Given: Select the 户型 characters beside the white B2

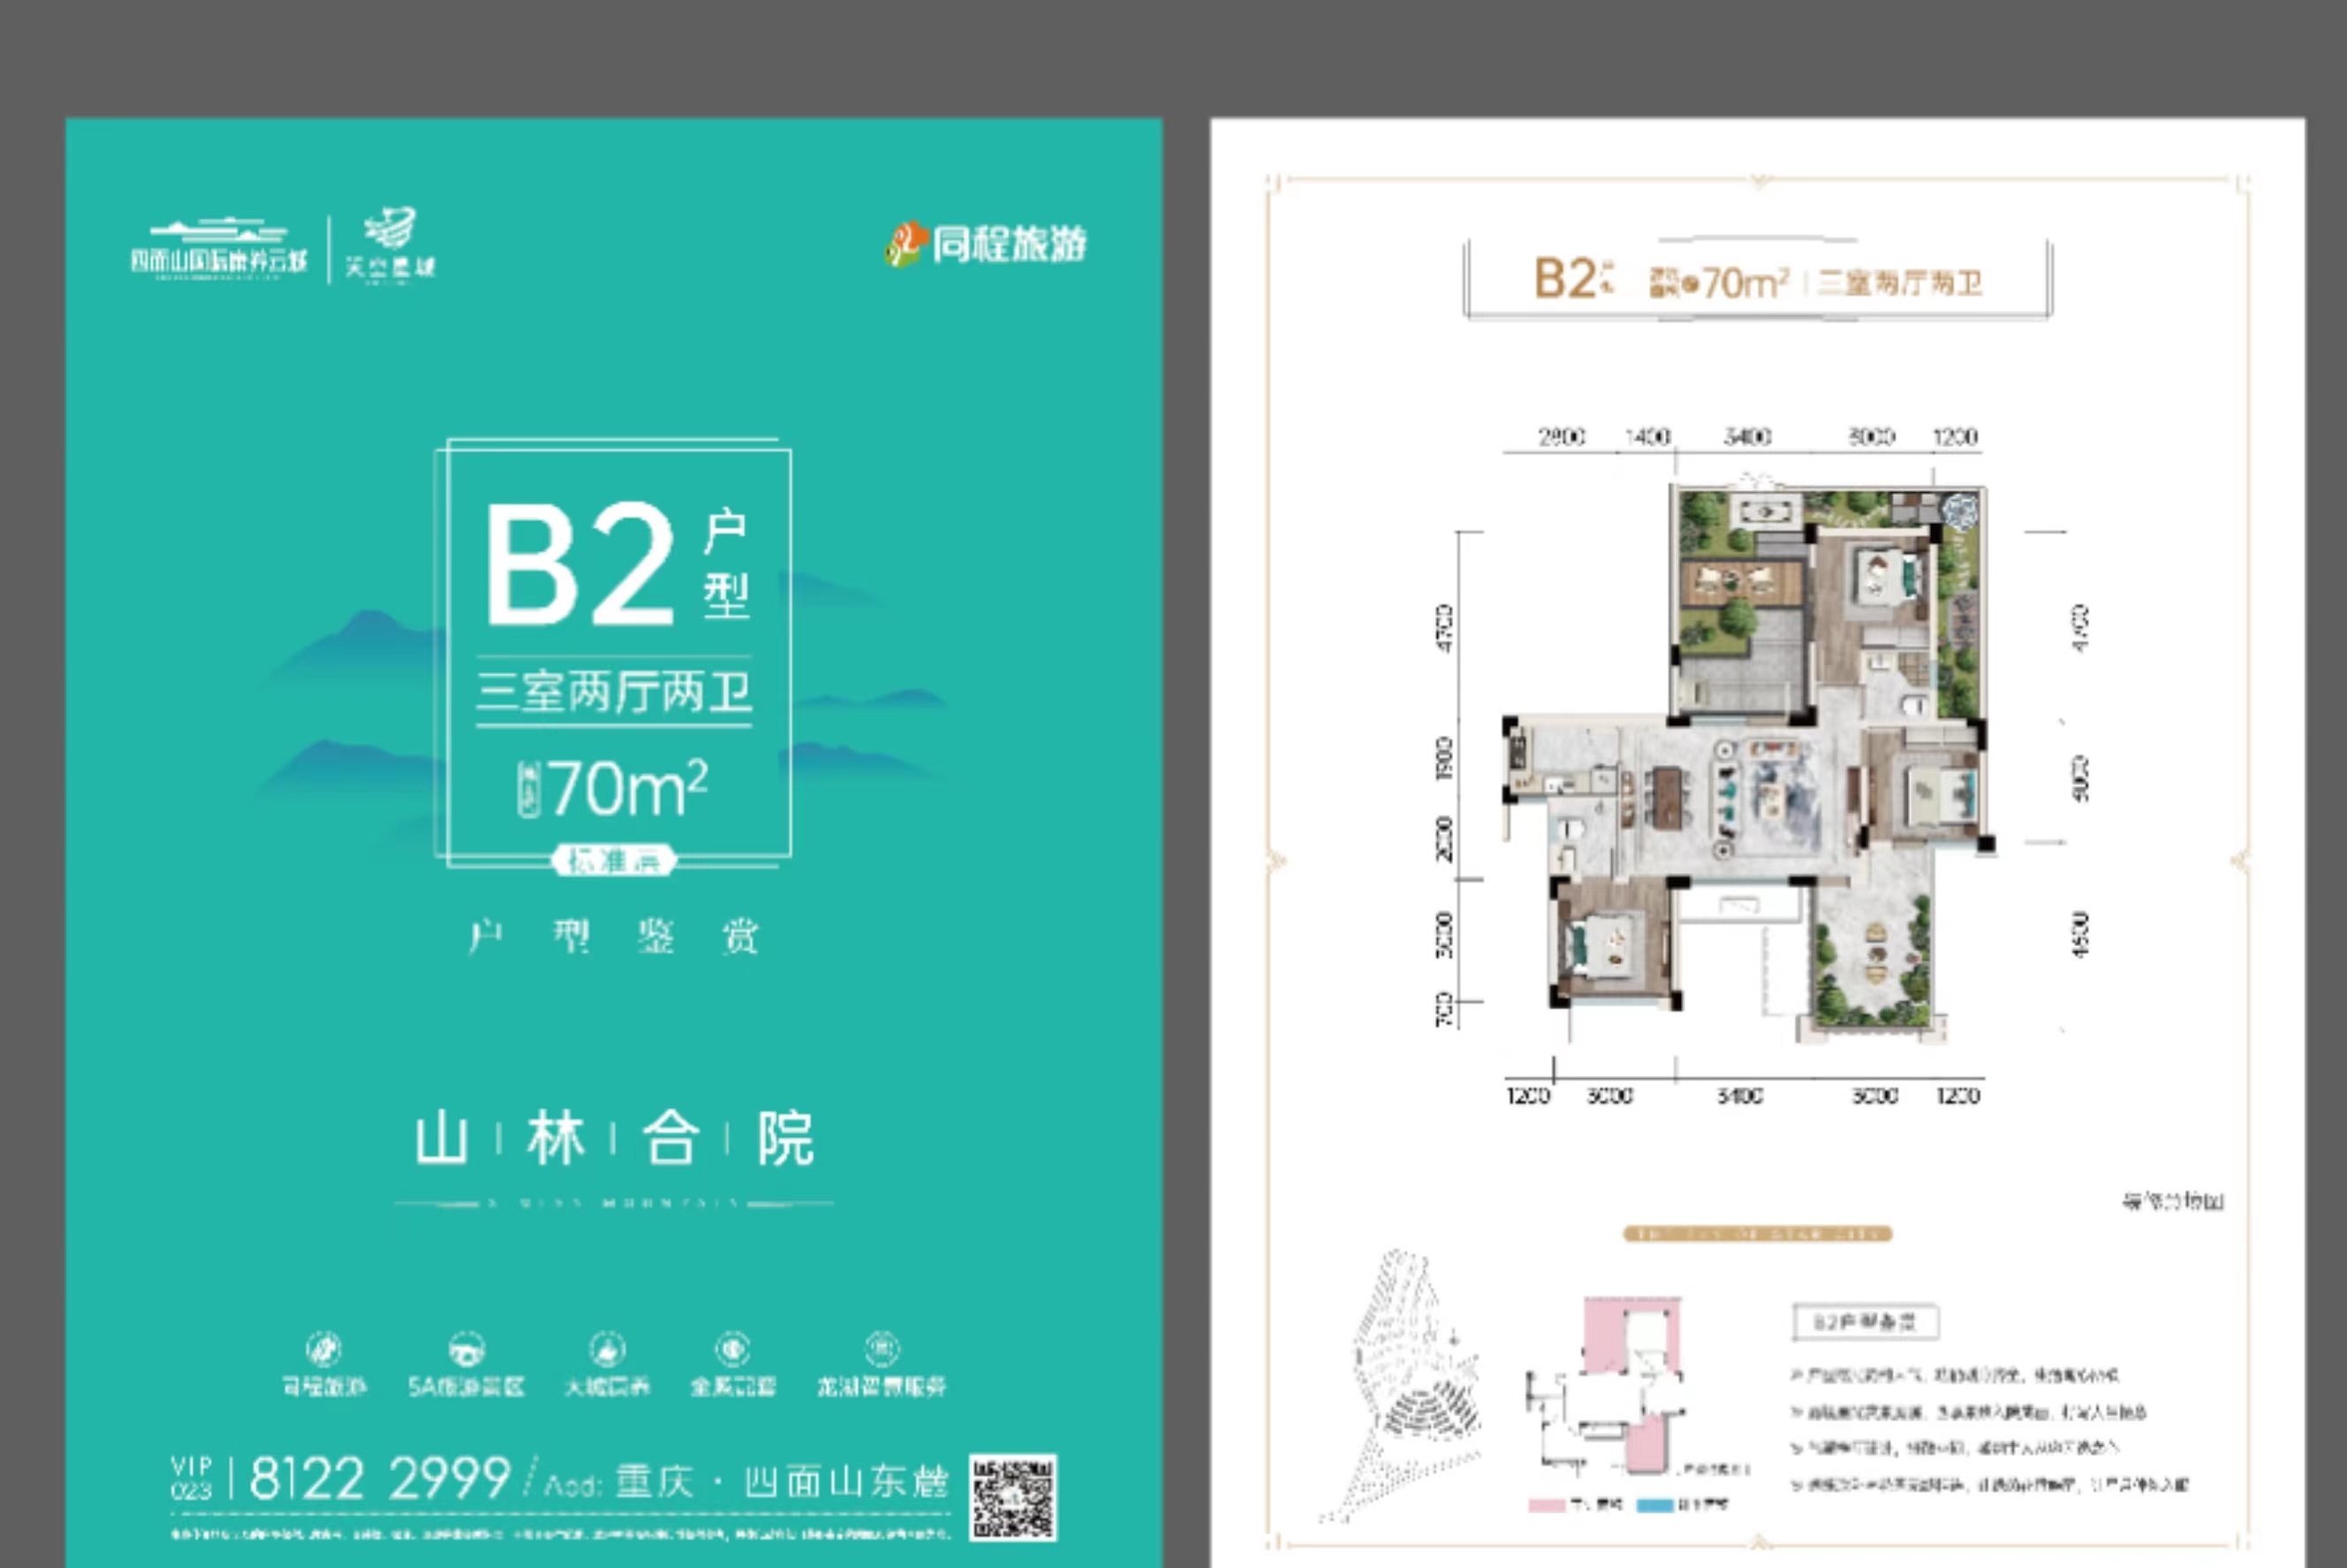Looking at the screenshot, I should click(726, 563).
